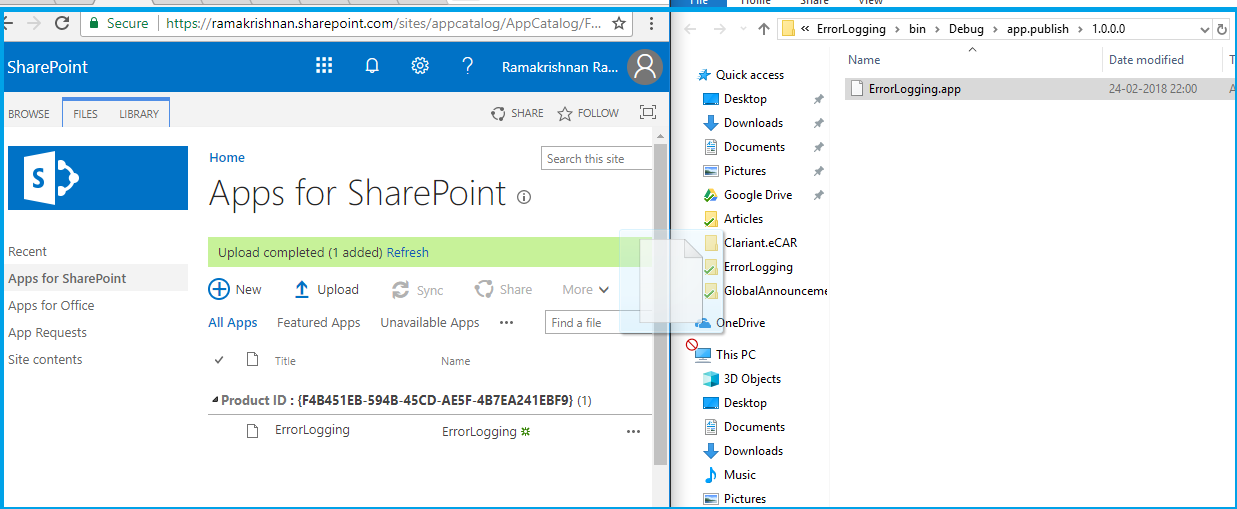Unpin Desktop from Quick access
Image resolution: width=1237 pixels, height=509 pixels.
pyautogui.click(x=818, y=99)
